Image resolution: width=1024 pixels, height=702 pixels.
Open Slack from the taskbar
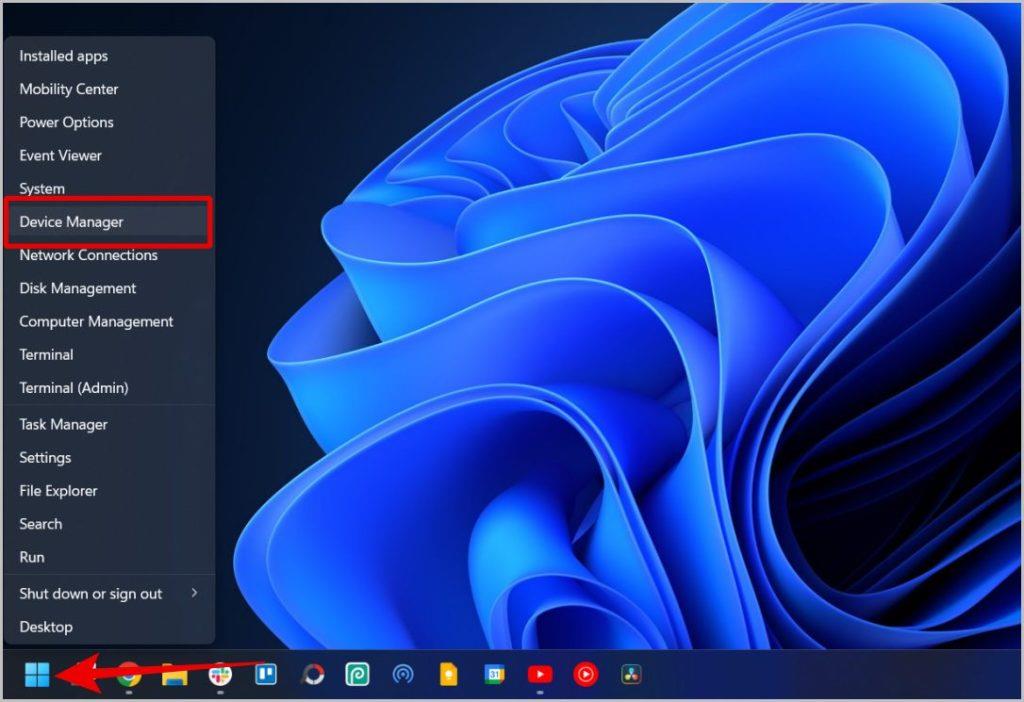[x=220, y=674]
